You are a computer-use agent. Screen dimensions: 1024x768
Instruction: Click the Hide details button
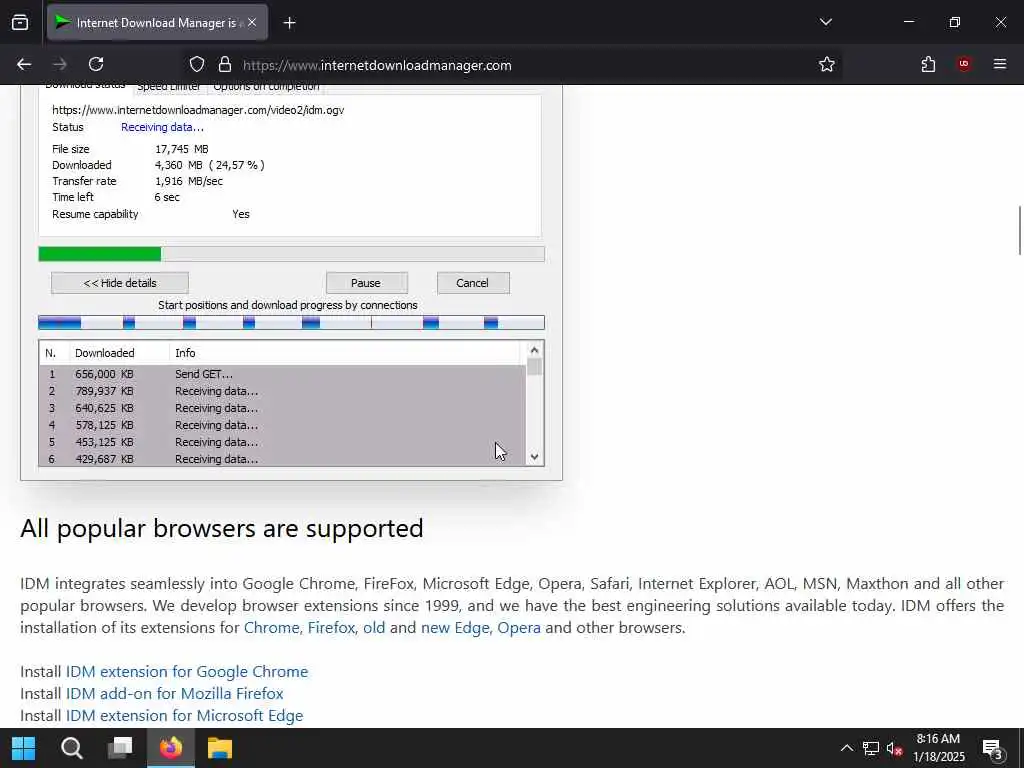pos(120,283)
